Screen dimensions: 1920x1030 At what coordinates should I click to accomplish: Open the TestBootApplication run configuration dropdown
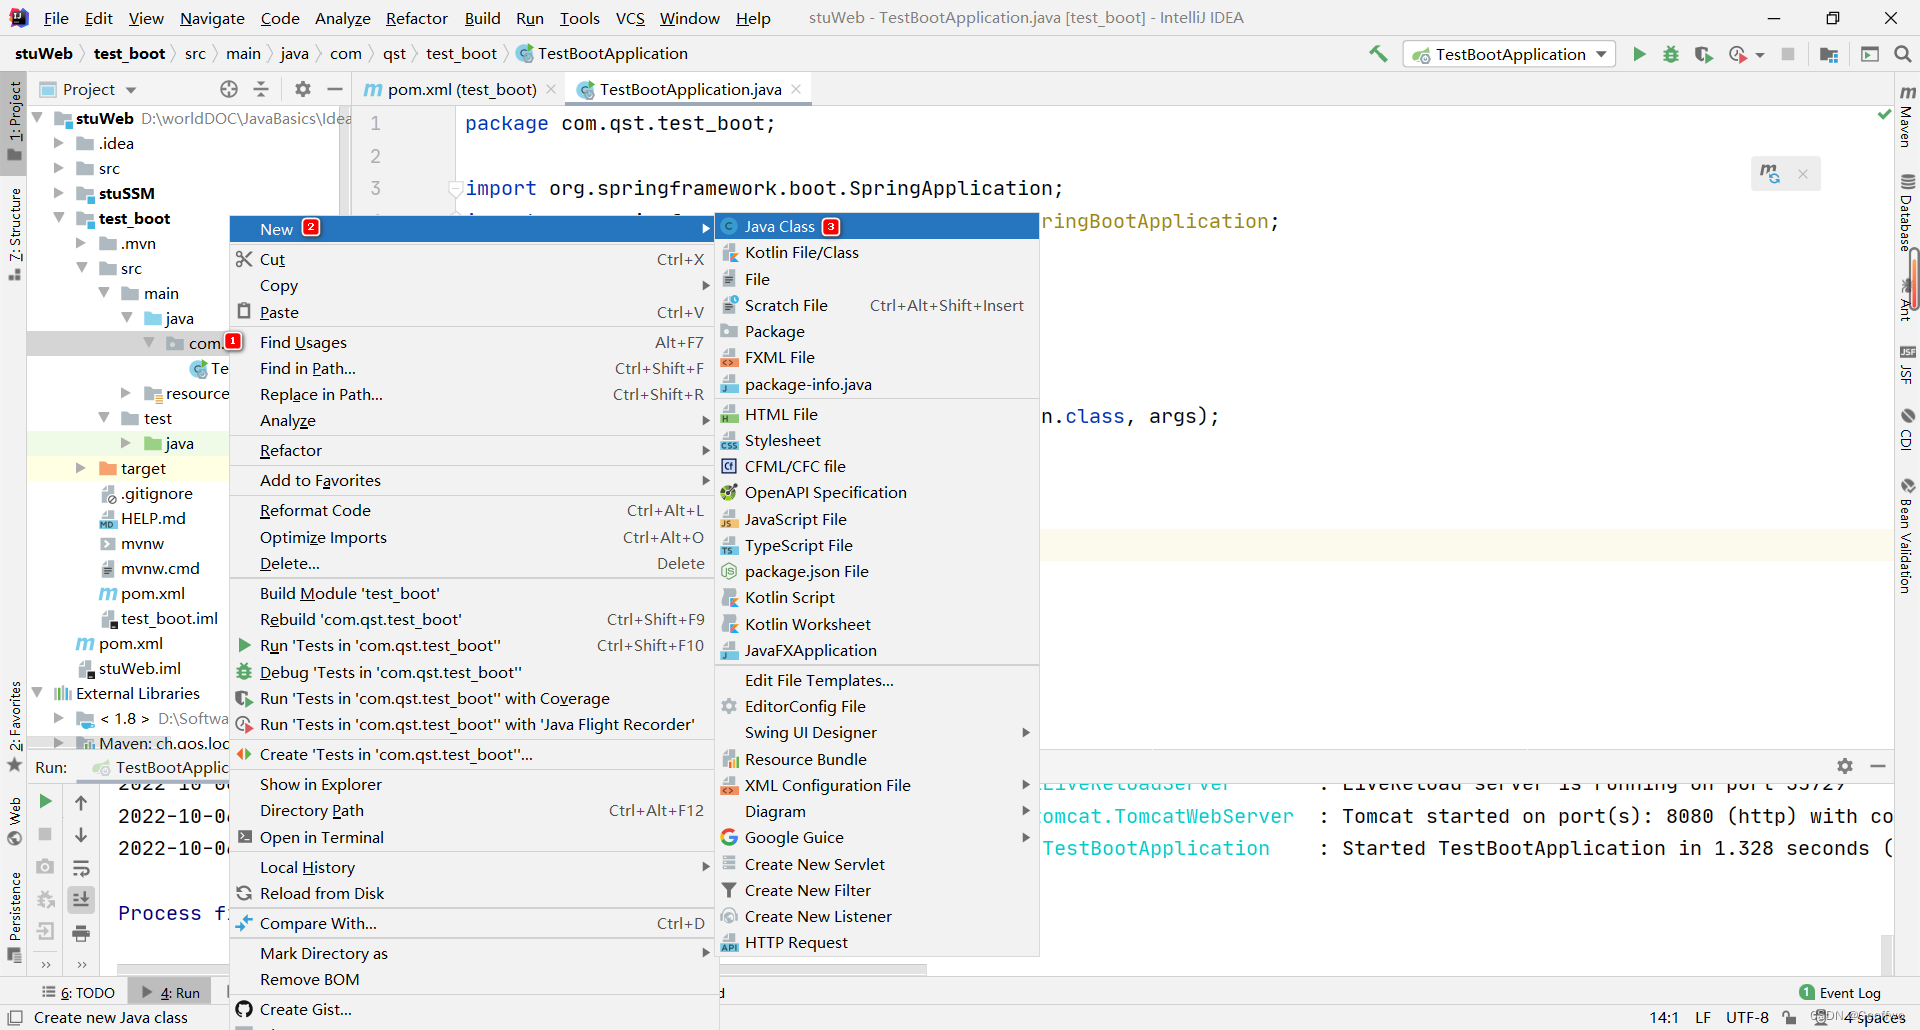click(x=1510, y=54)
